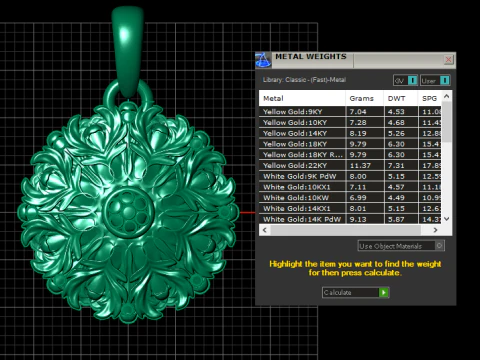Select the Yellow Gold:10KY row
Image resolution: width=480 pixels, height=360 pixels.
coord(350,122)
